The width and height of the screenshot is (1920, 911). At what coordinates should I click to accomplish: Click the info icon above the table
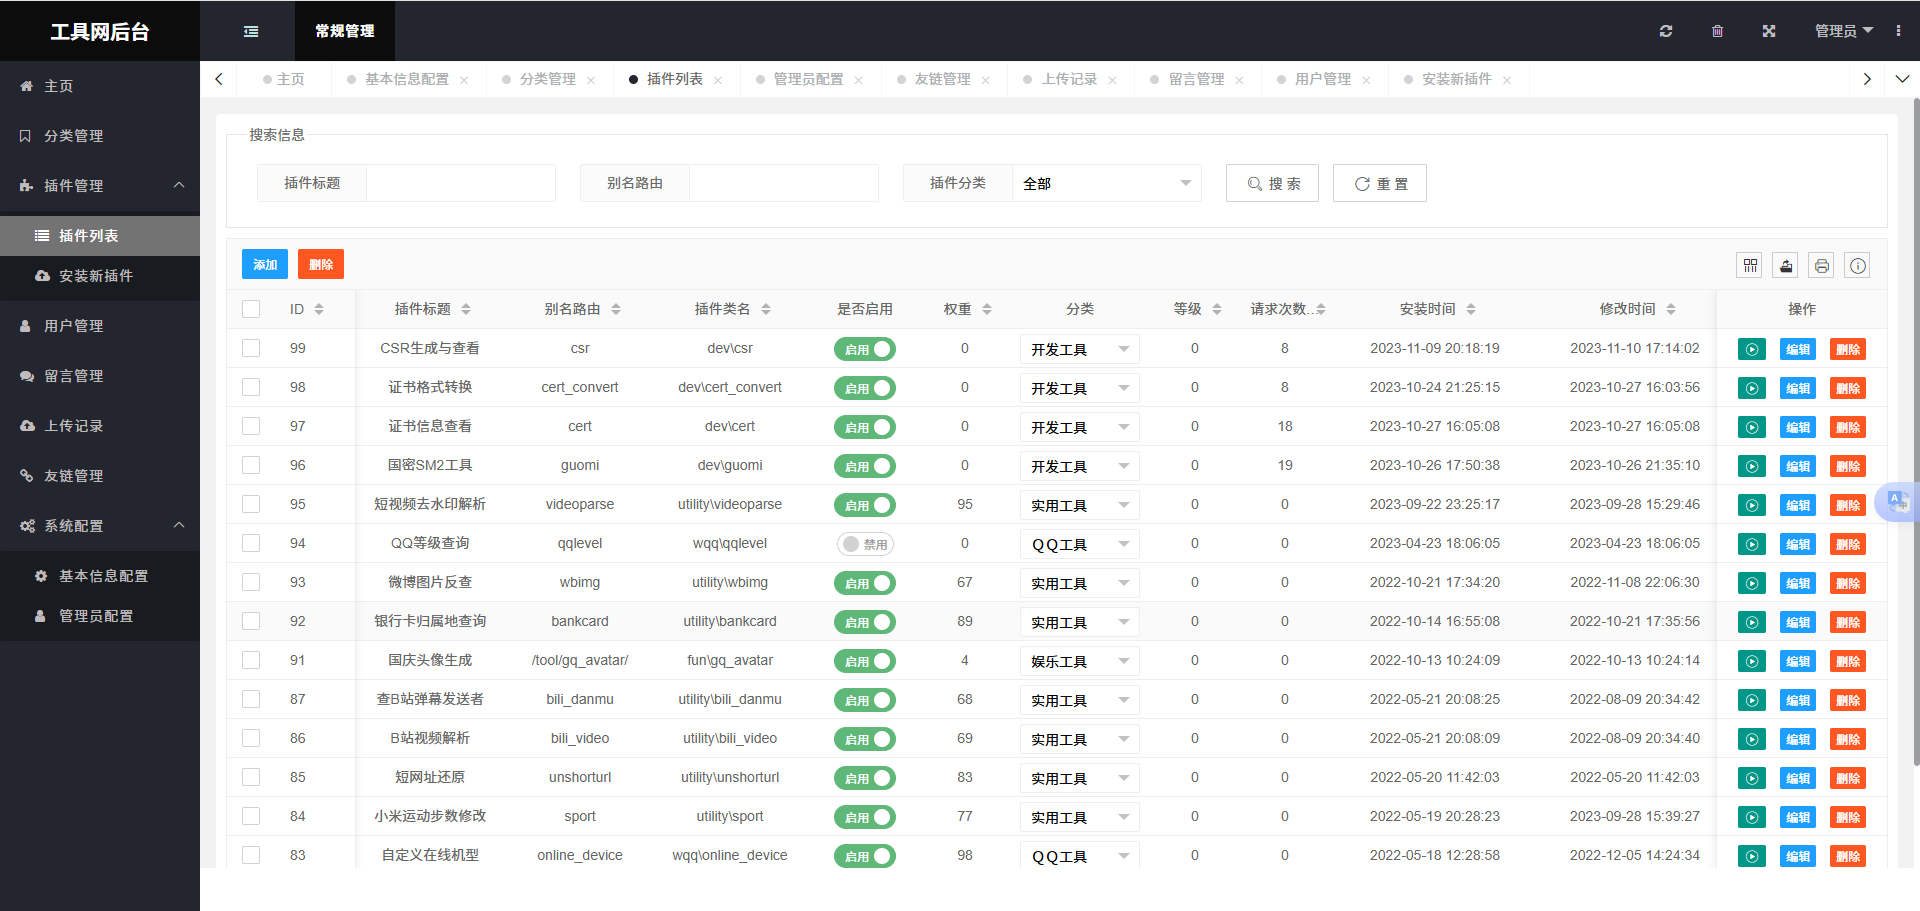[x=1857, y=265]
